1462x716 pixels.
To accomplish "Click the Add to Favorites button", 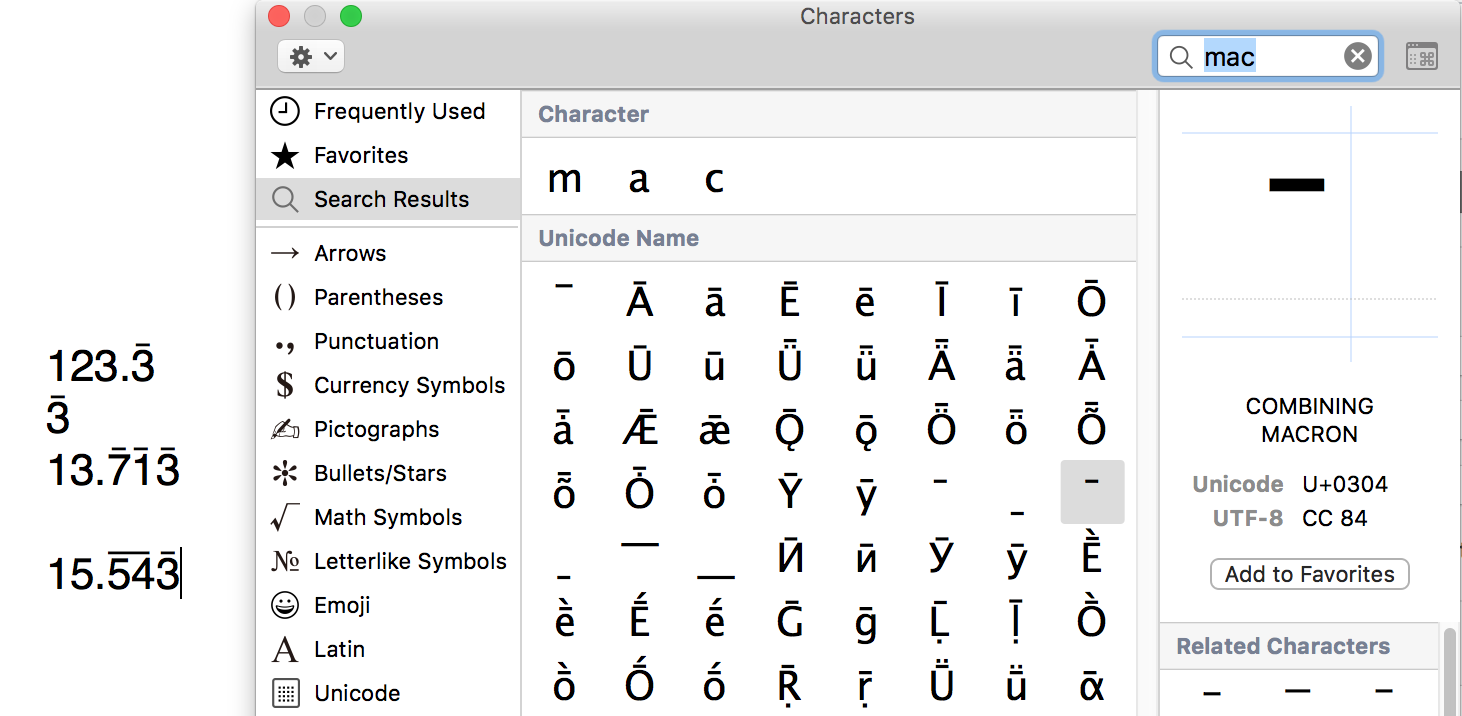I will click(x=1309, y=575).
